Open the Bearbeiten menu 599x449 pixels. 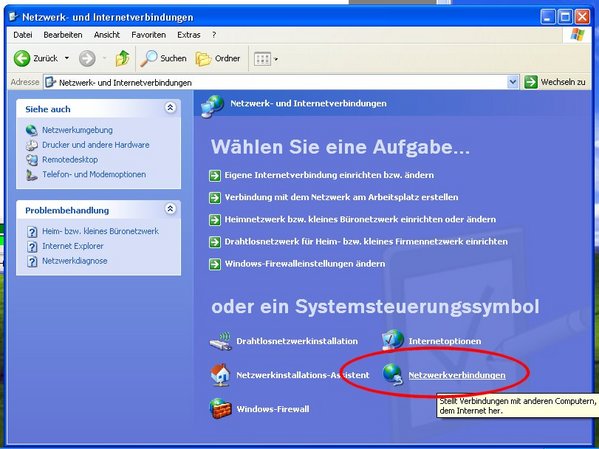click(x=63, y=35)
